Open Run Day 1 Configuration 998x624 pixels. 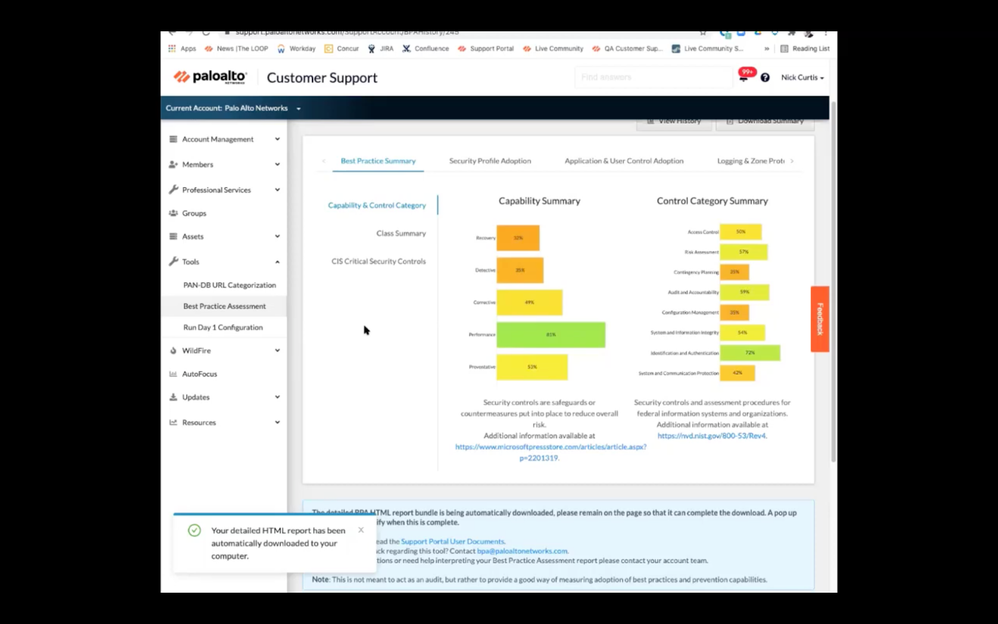pyautogui.click(x=223, y=327)
